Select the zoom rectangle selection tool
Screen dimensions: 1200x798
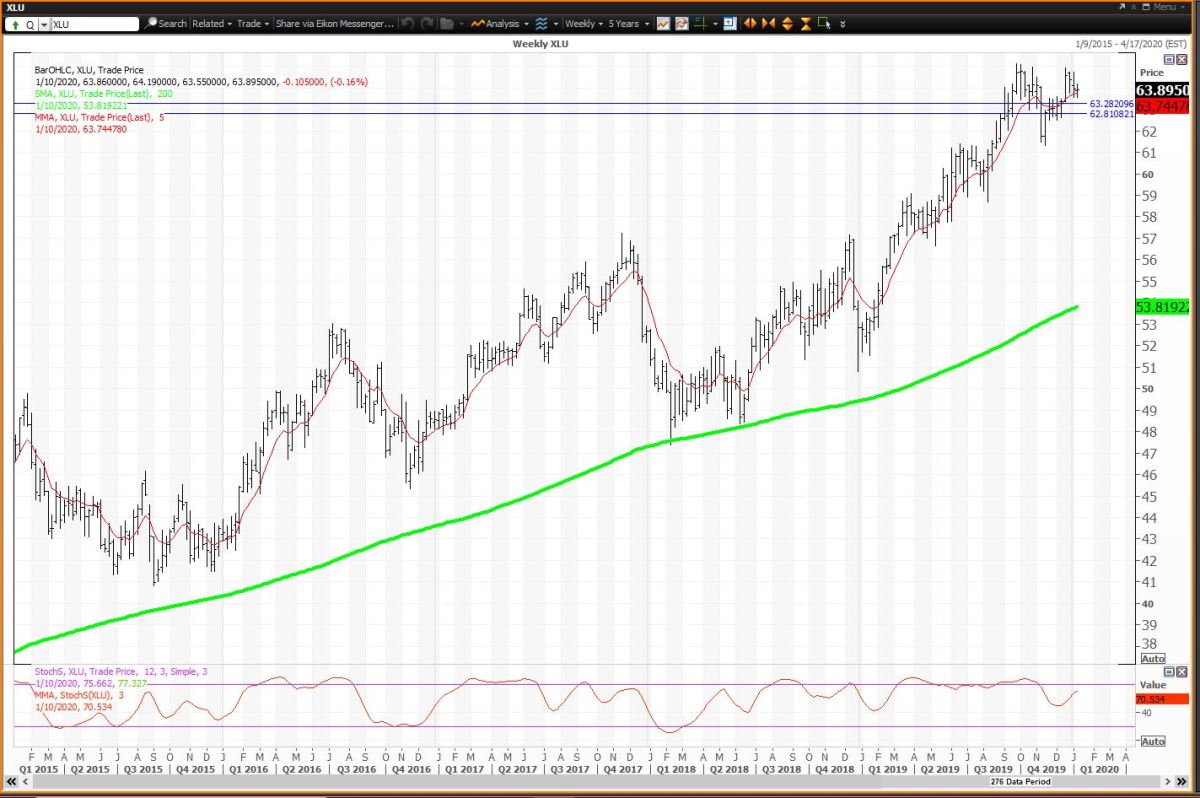pos(823,23)
